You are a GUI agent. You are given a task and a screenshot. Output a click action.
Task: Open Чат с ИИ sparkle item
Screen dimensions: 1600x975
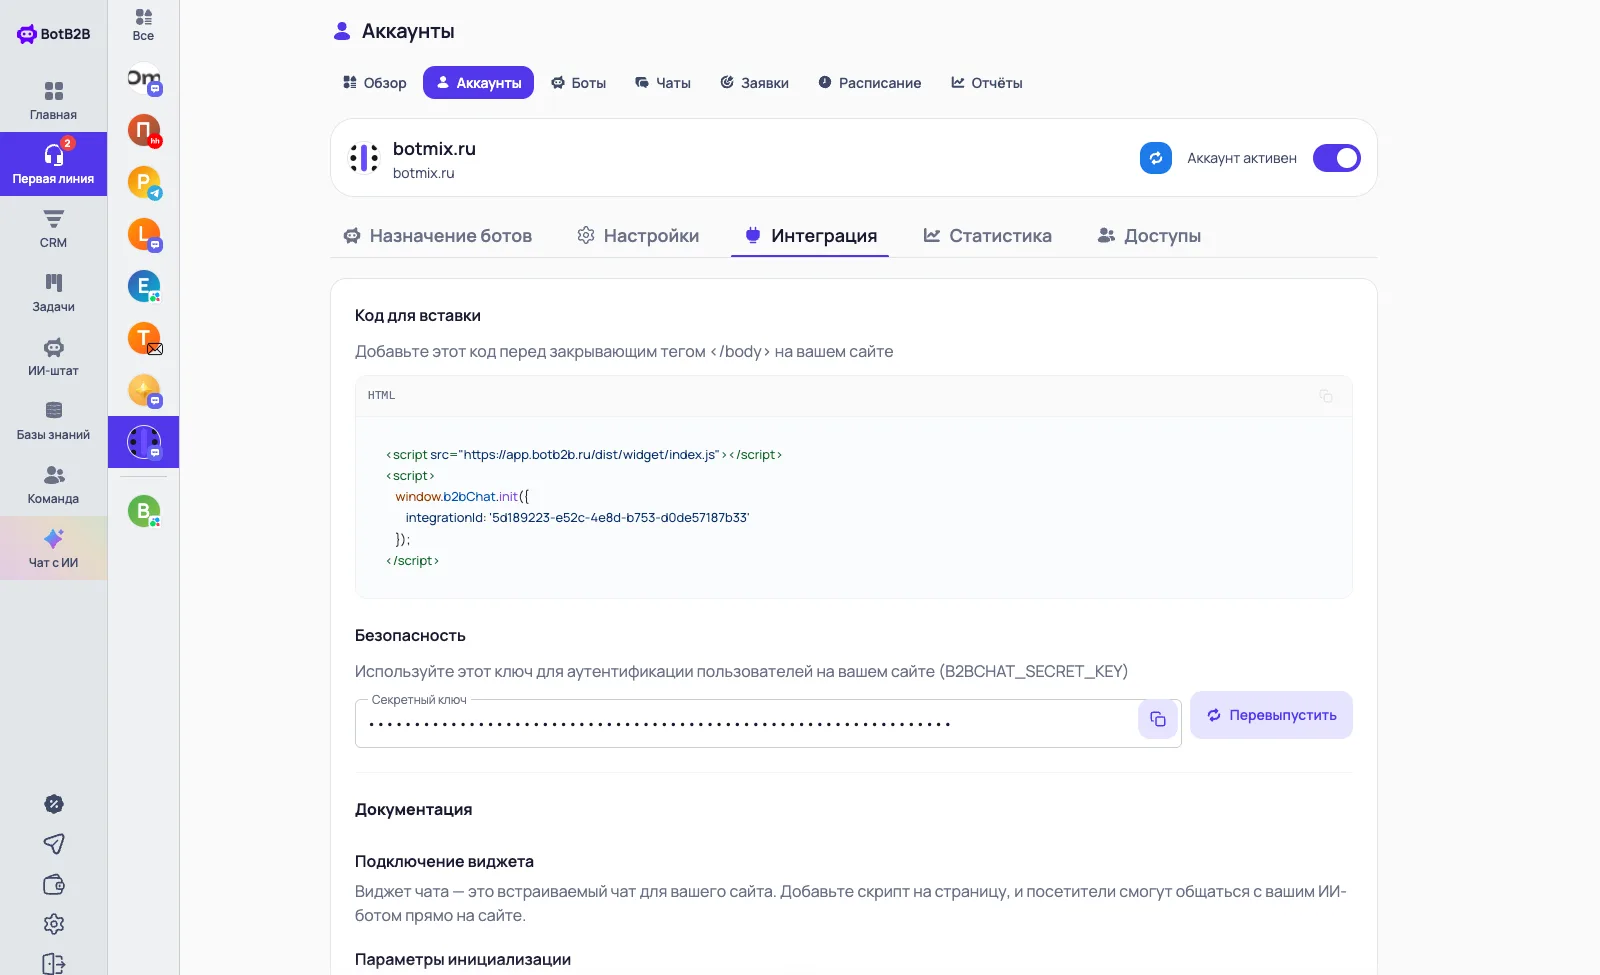53,548
